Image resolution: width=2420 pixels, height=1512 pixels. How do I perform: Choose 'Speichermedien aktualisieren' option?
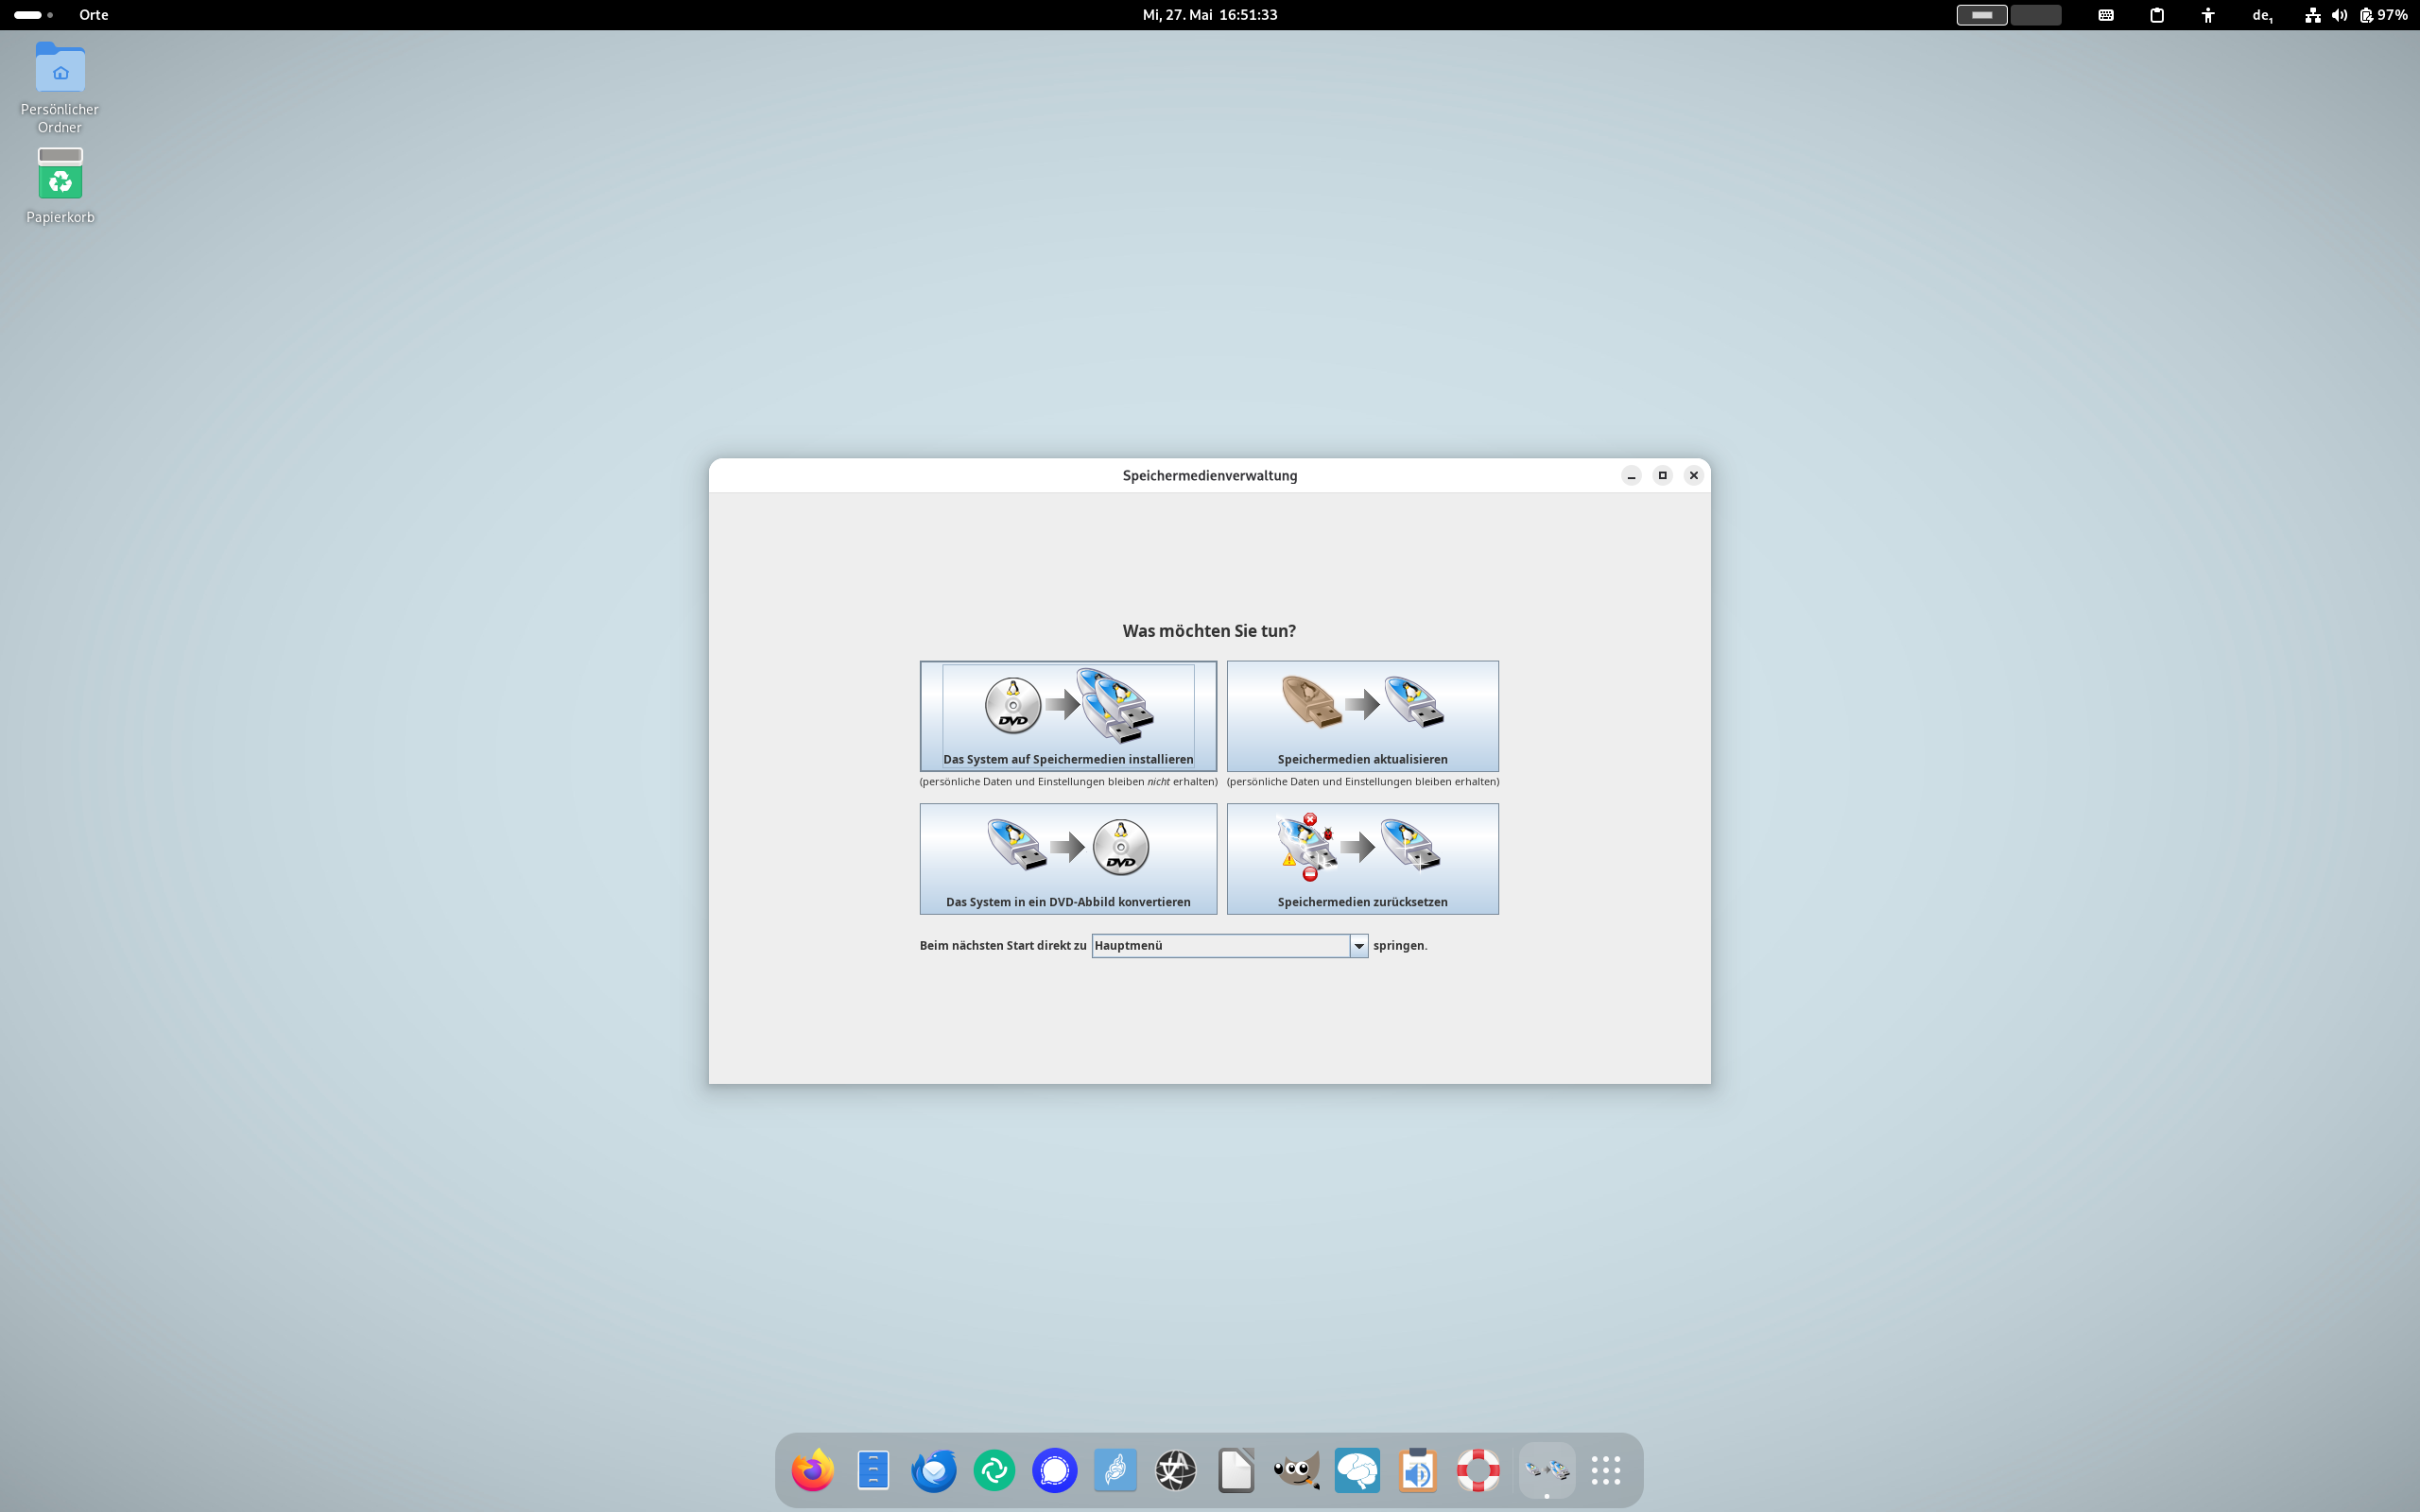[x=1362, y=716]
